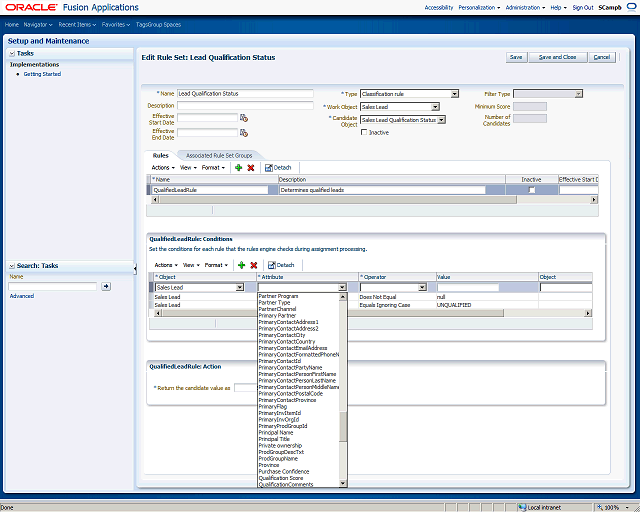Click the Description input field
640x512 pixels.
(245, 105)
